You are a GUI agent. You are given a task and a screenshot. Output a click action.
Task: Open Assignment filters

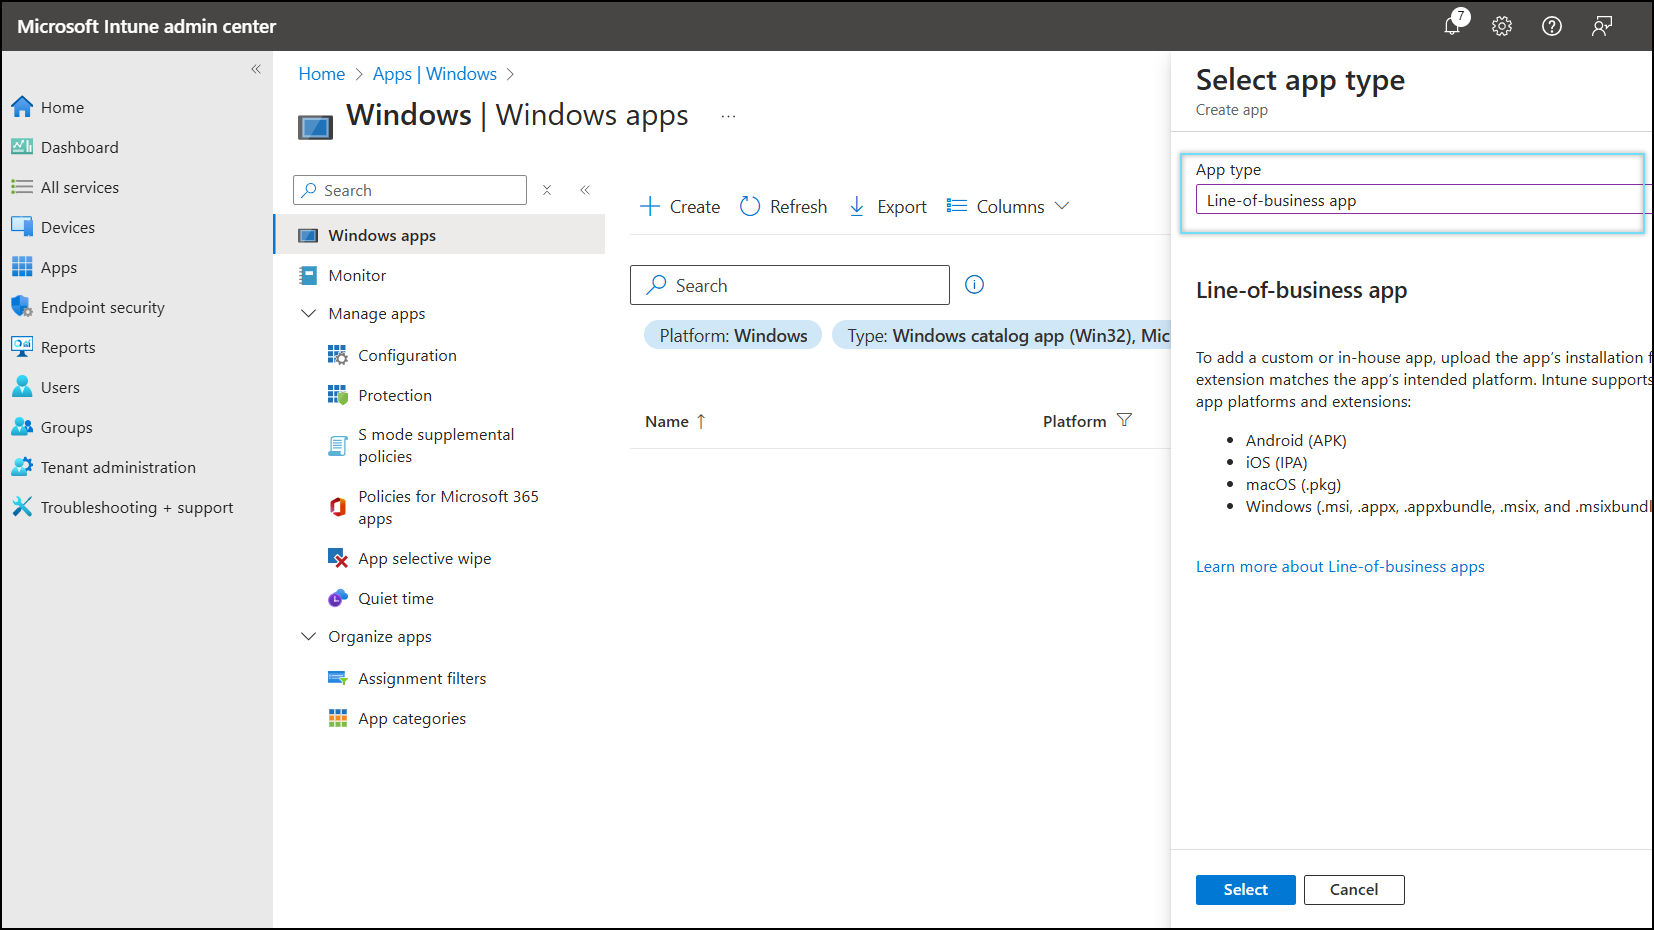tap(422, 678)
